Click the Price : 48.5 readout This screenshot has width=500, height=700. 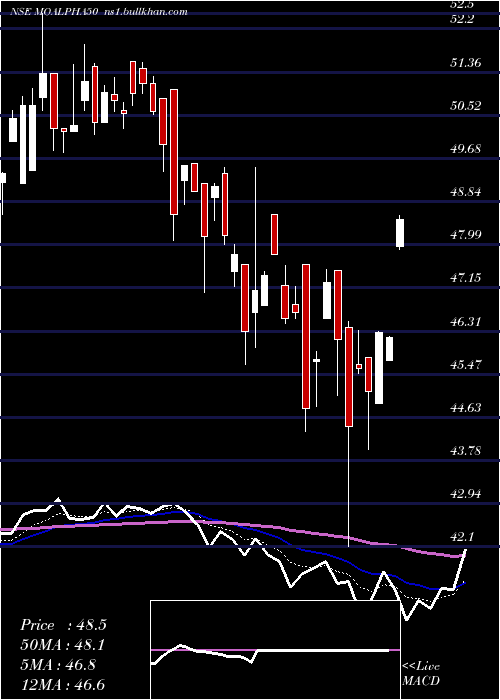pos(63,625)
